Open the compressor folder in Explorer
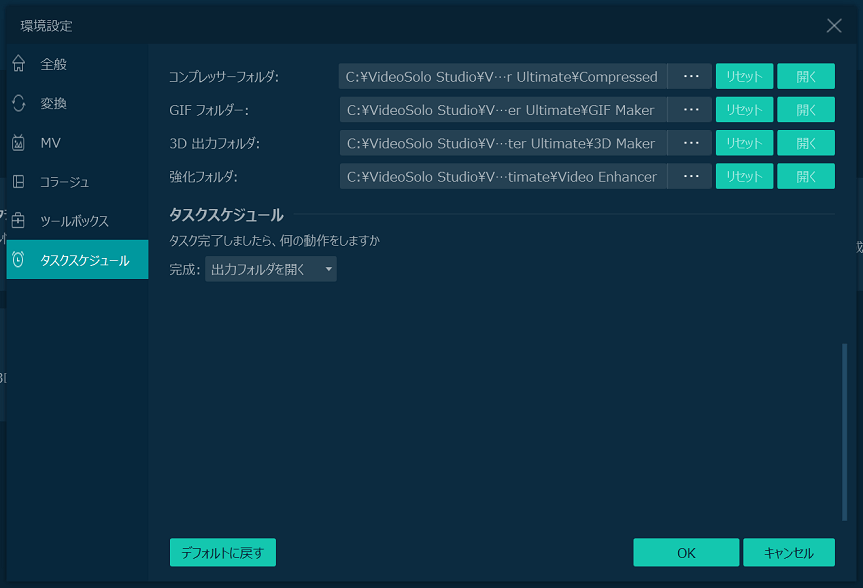 tap(805, 75)
